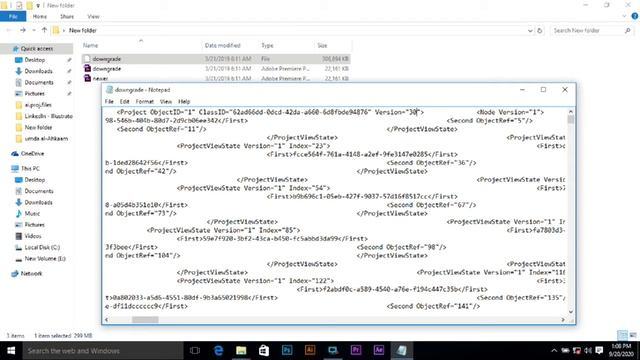Open File Explorer taskbar icon
The width and height of the screenshot is (640, 360).
click(x=241, y=351)
